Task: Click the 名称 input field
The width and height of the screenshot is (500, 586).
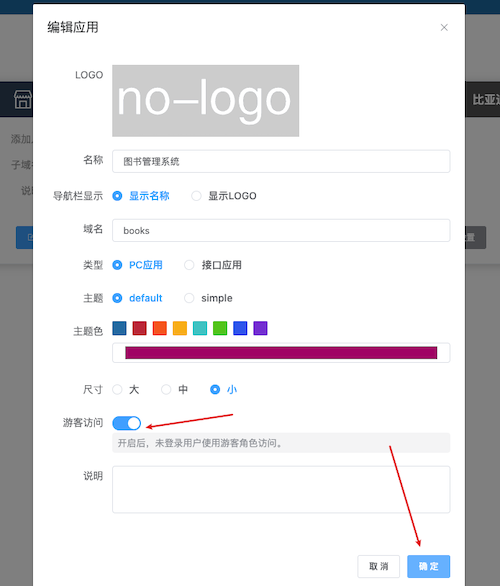Action: pyautogui.click(x=281, y=161)
